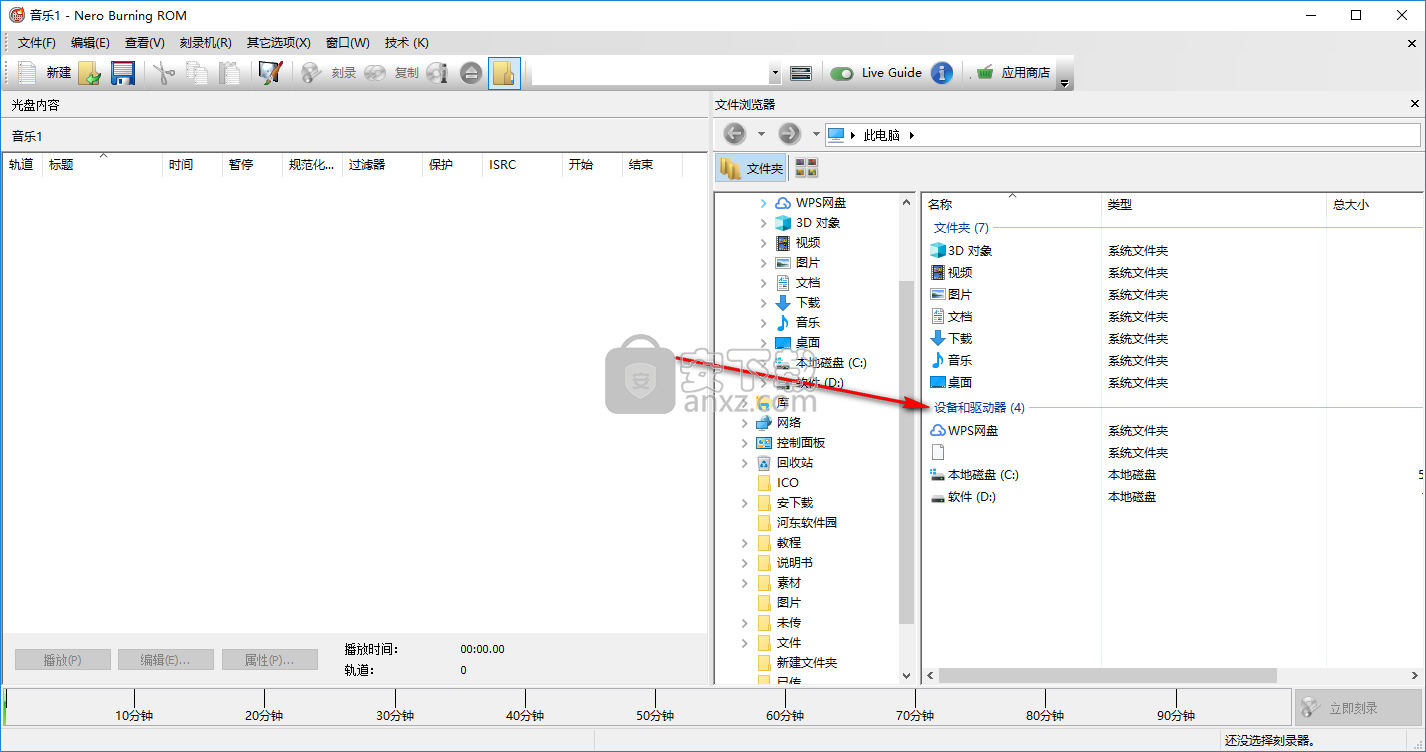The image size is (1426, 752).
Task: Open the 其它选项(X) menu
Action: 278,43
